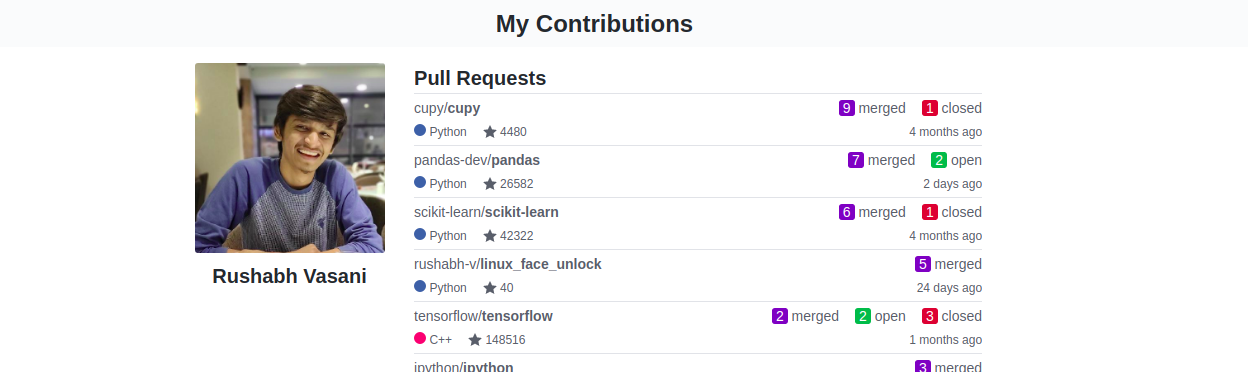Click the blue Python dot under cupy
The width and height of the screenshot is (1248, 372).
[420, 130]
